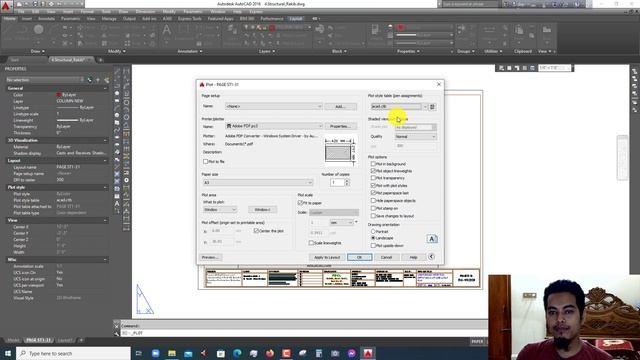
Task: Click the Camera app taskbar icon
Action: point(335,353)
